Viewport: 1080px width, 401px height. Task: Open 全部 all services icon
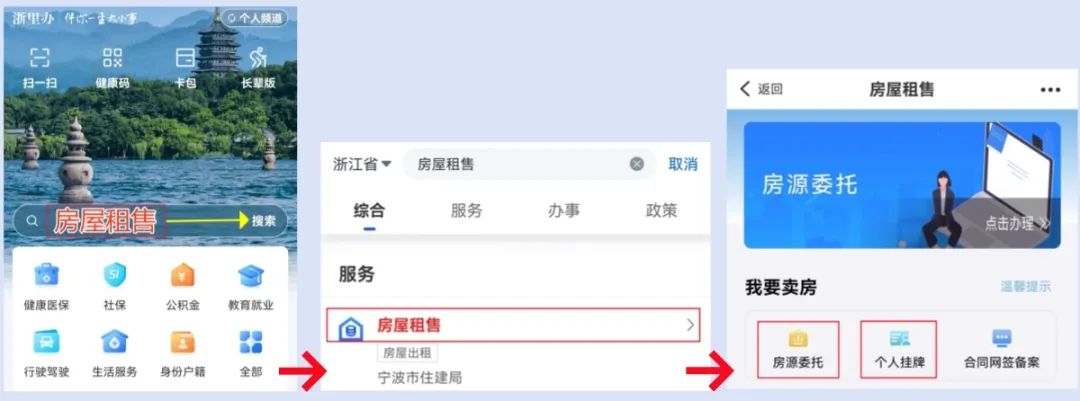[x=251, y=341]
